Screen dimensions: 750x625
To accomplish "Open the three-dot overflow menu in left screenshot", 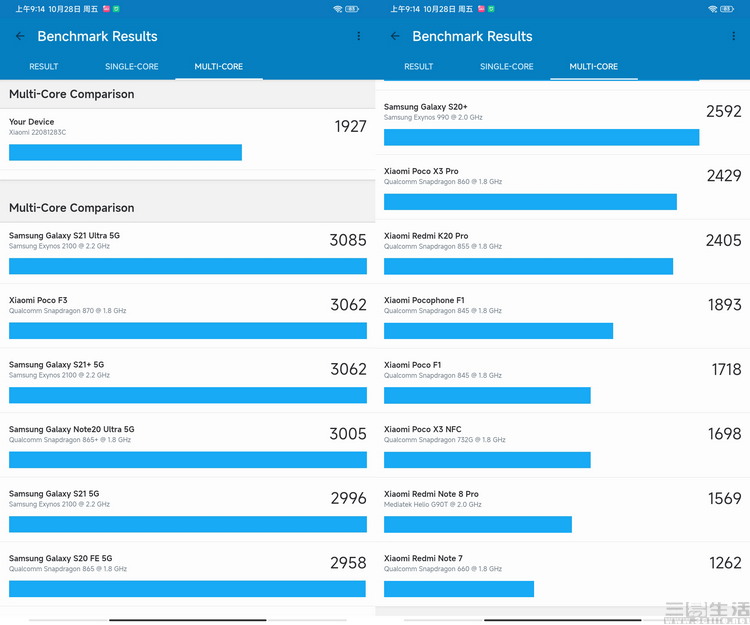I will [x=358, y=36].
